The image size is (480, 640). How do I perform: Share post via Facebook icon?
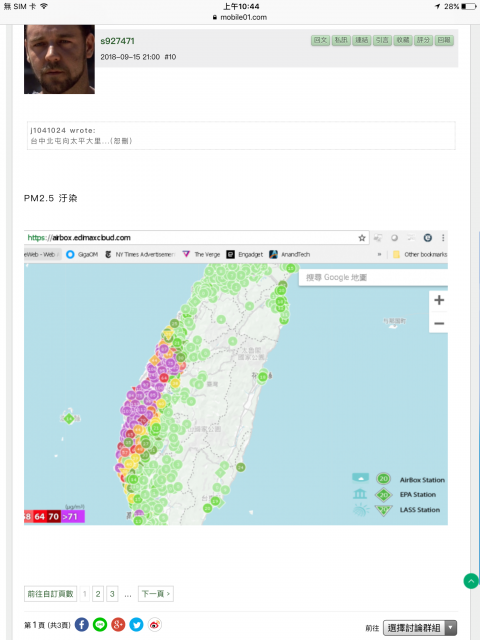tap(82, 624)
